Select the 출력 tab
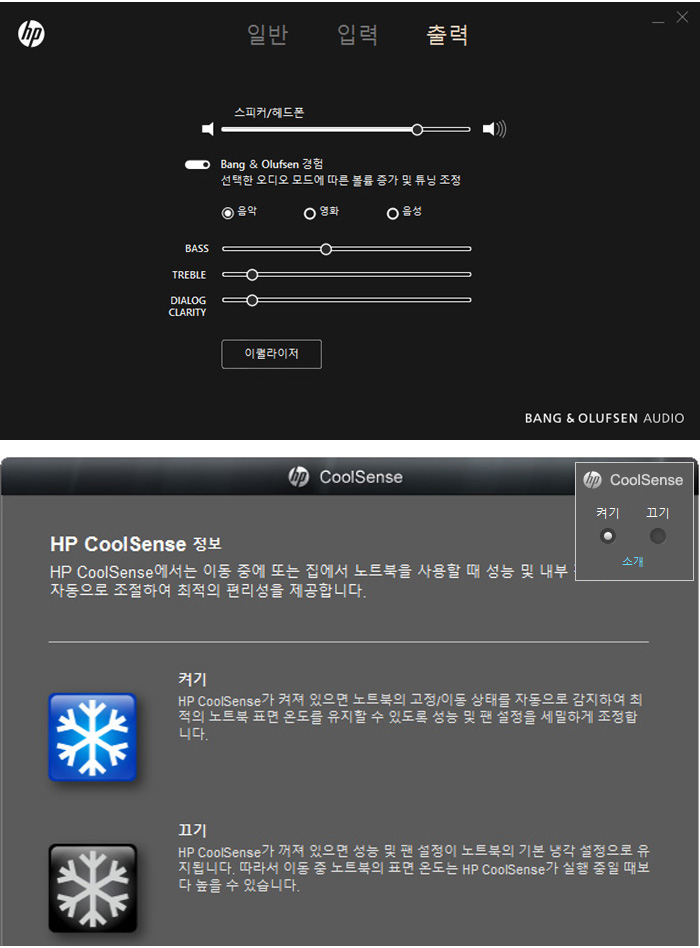This screenshot has height=948, width=700. click(x=447, y=34)
